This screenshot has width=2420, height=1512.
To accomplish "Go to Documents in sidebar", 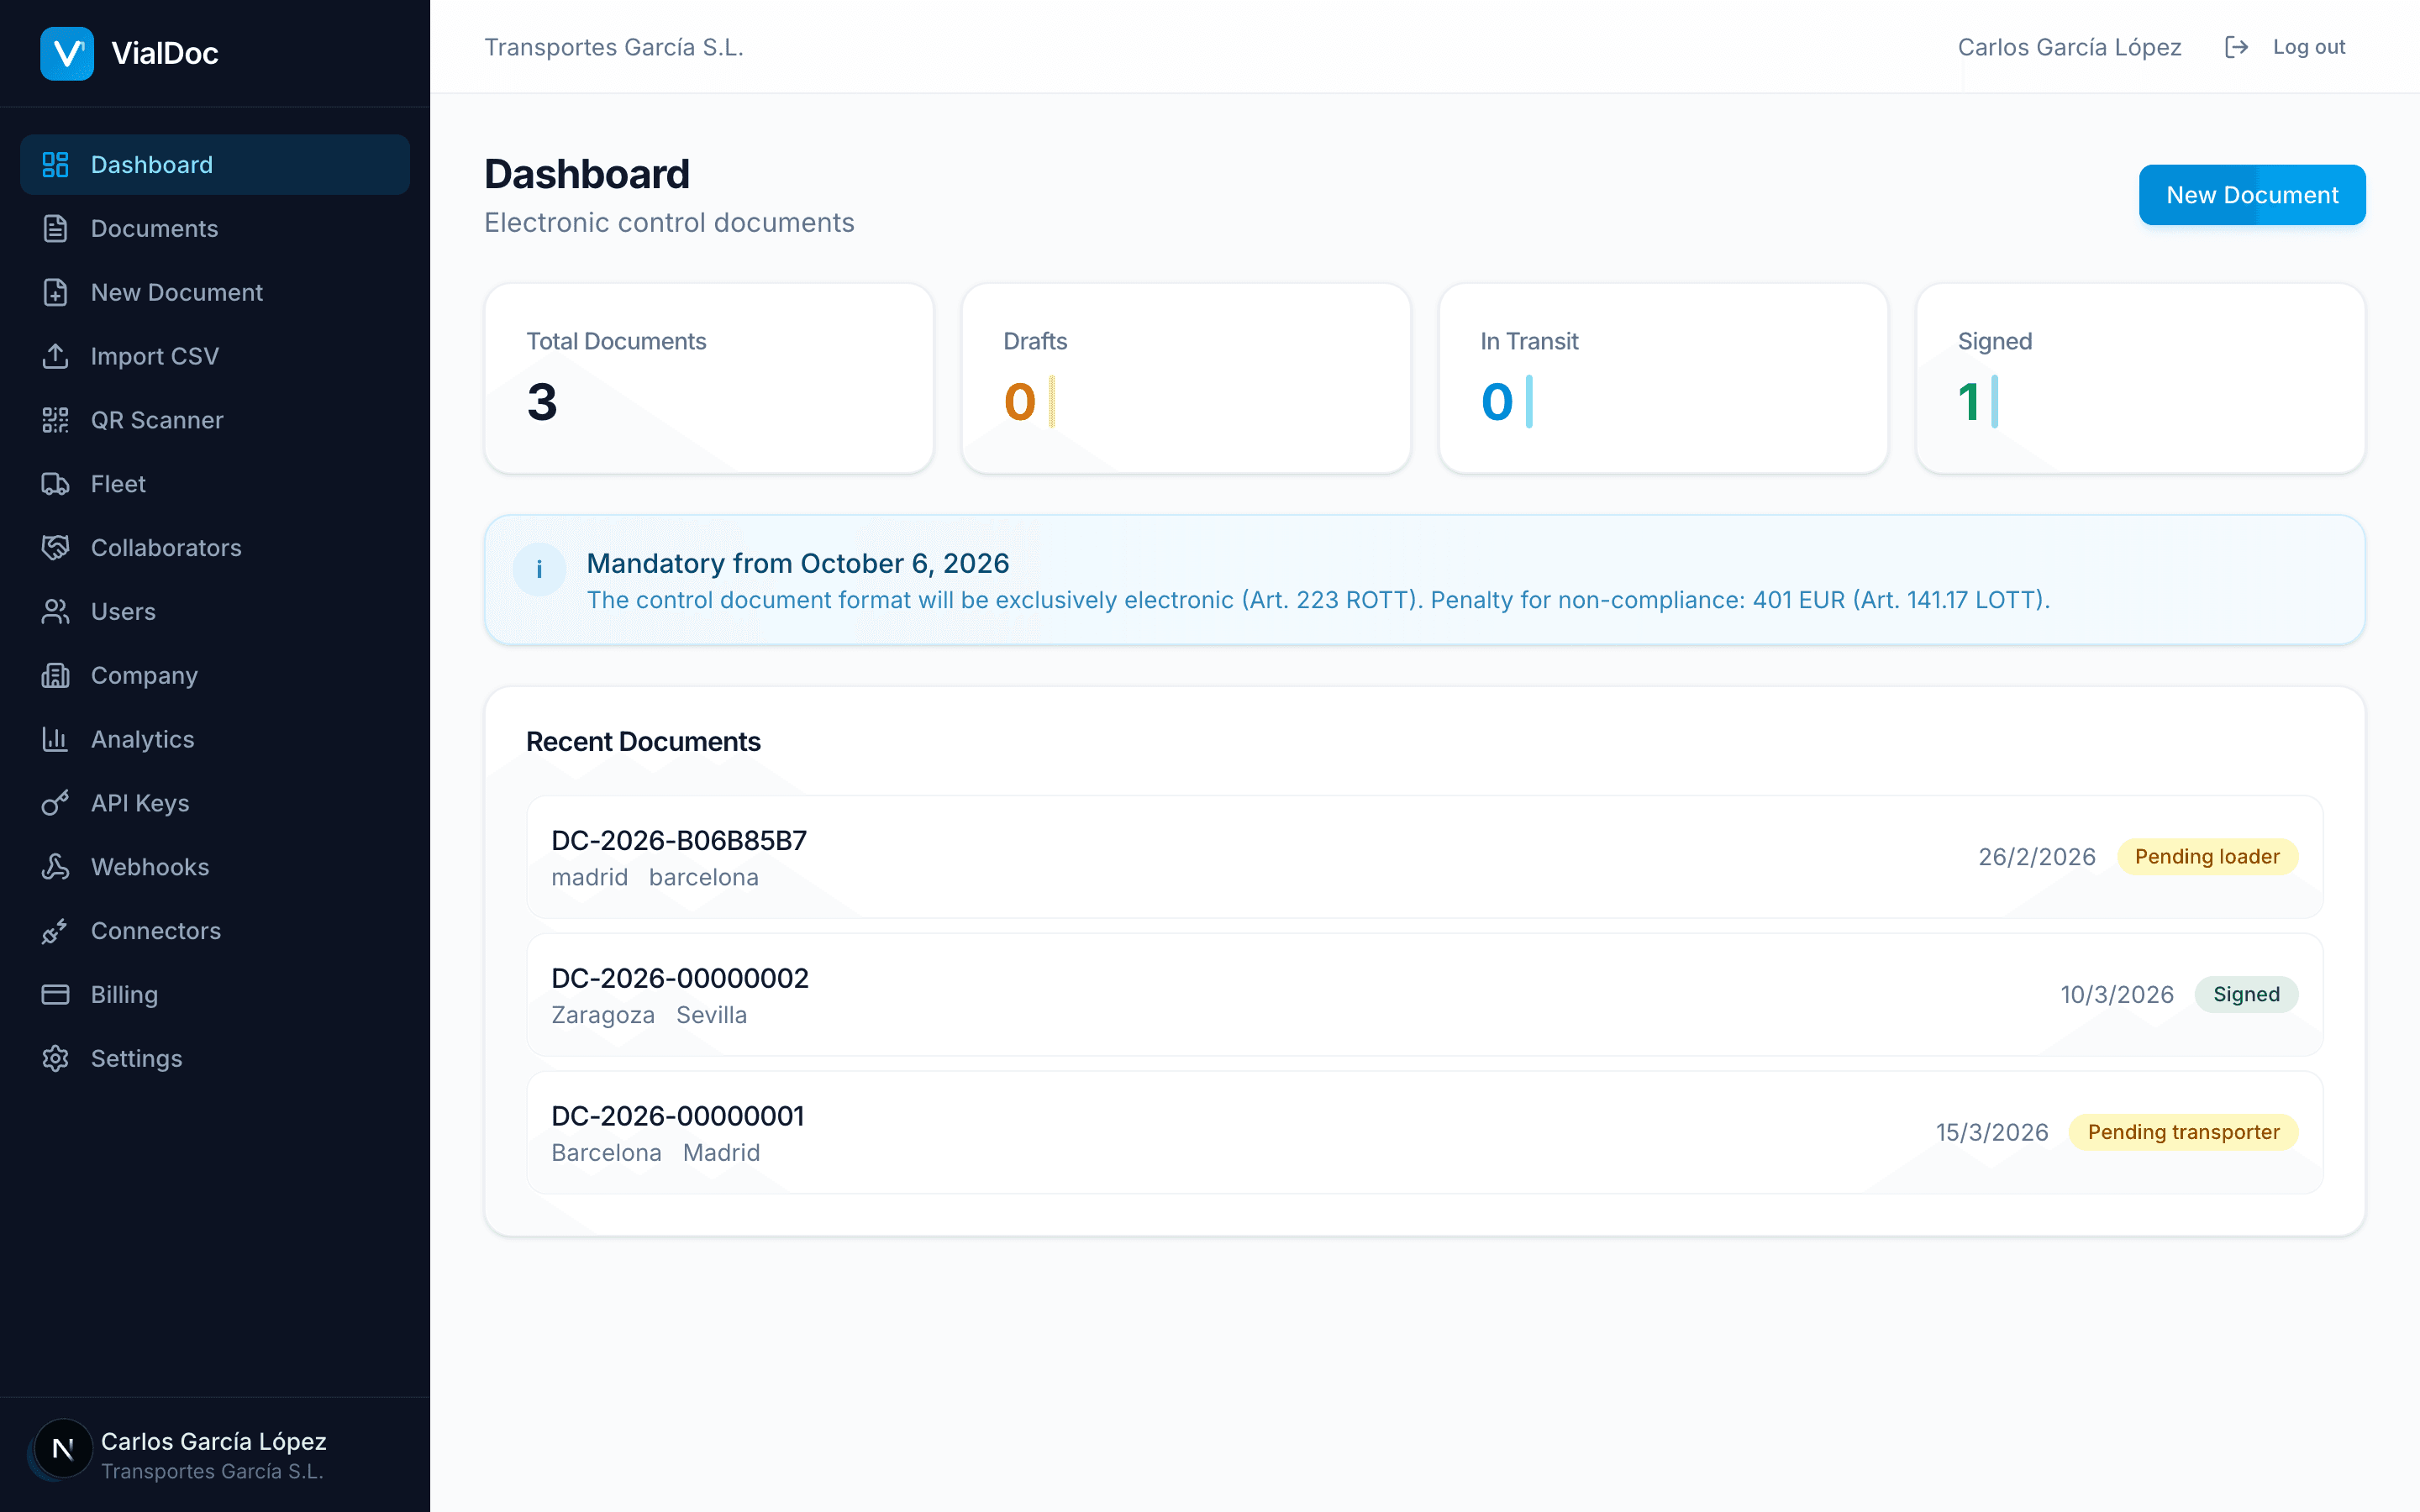I will tap(154, 229).
